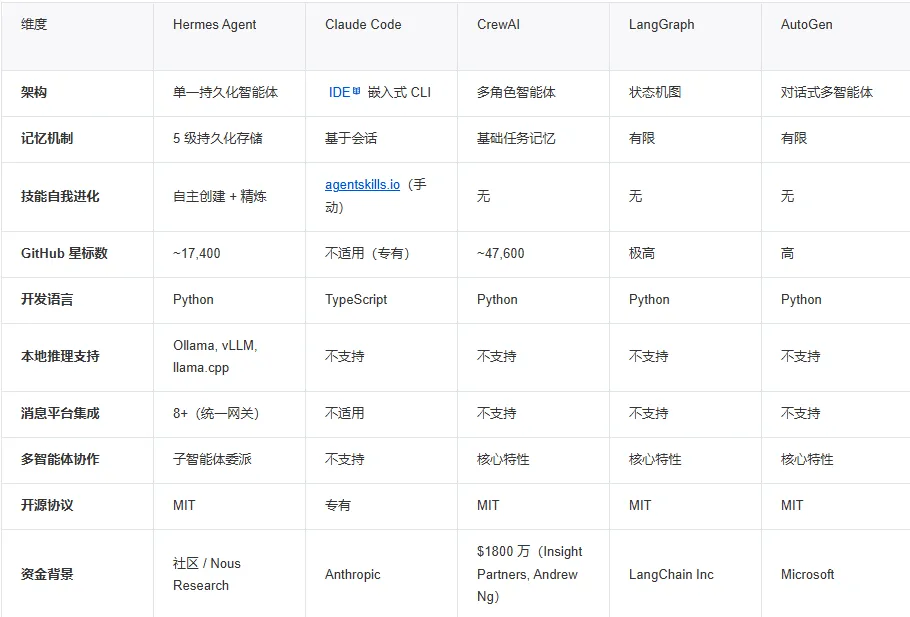
Task: Select the TypeScript cell
Action: click(356, 300)
